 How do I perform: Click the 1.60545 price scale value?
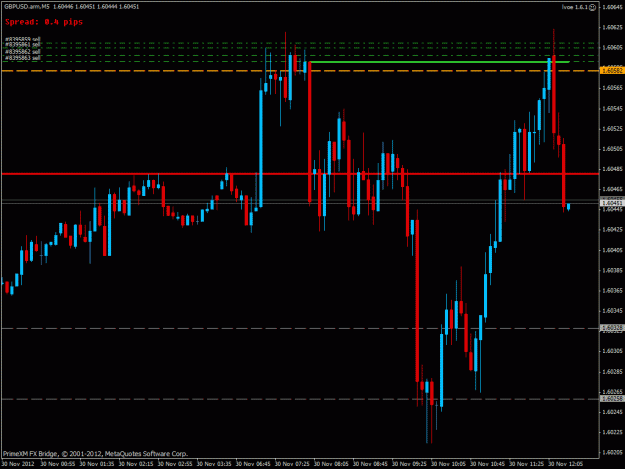[x=612, y=108]
